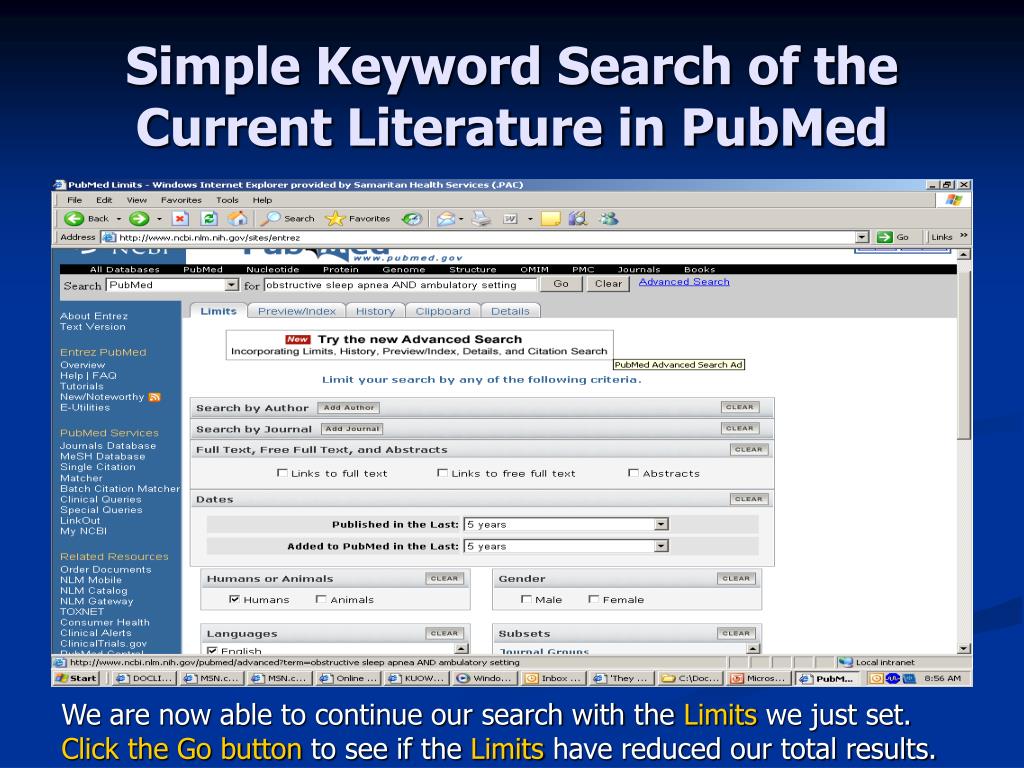Check the Abstracts checkbox
The image size is (1024, 768).
point(633,473)
